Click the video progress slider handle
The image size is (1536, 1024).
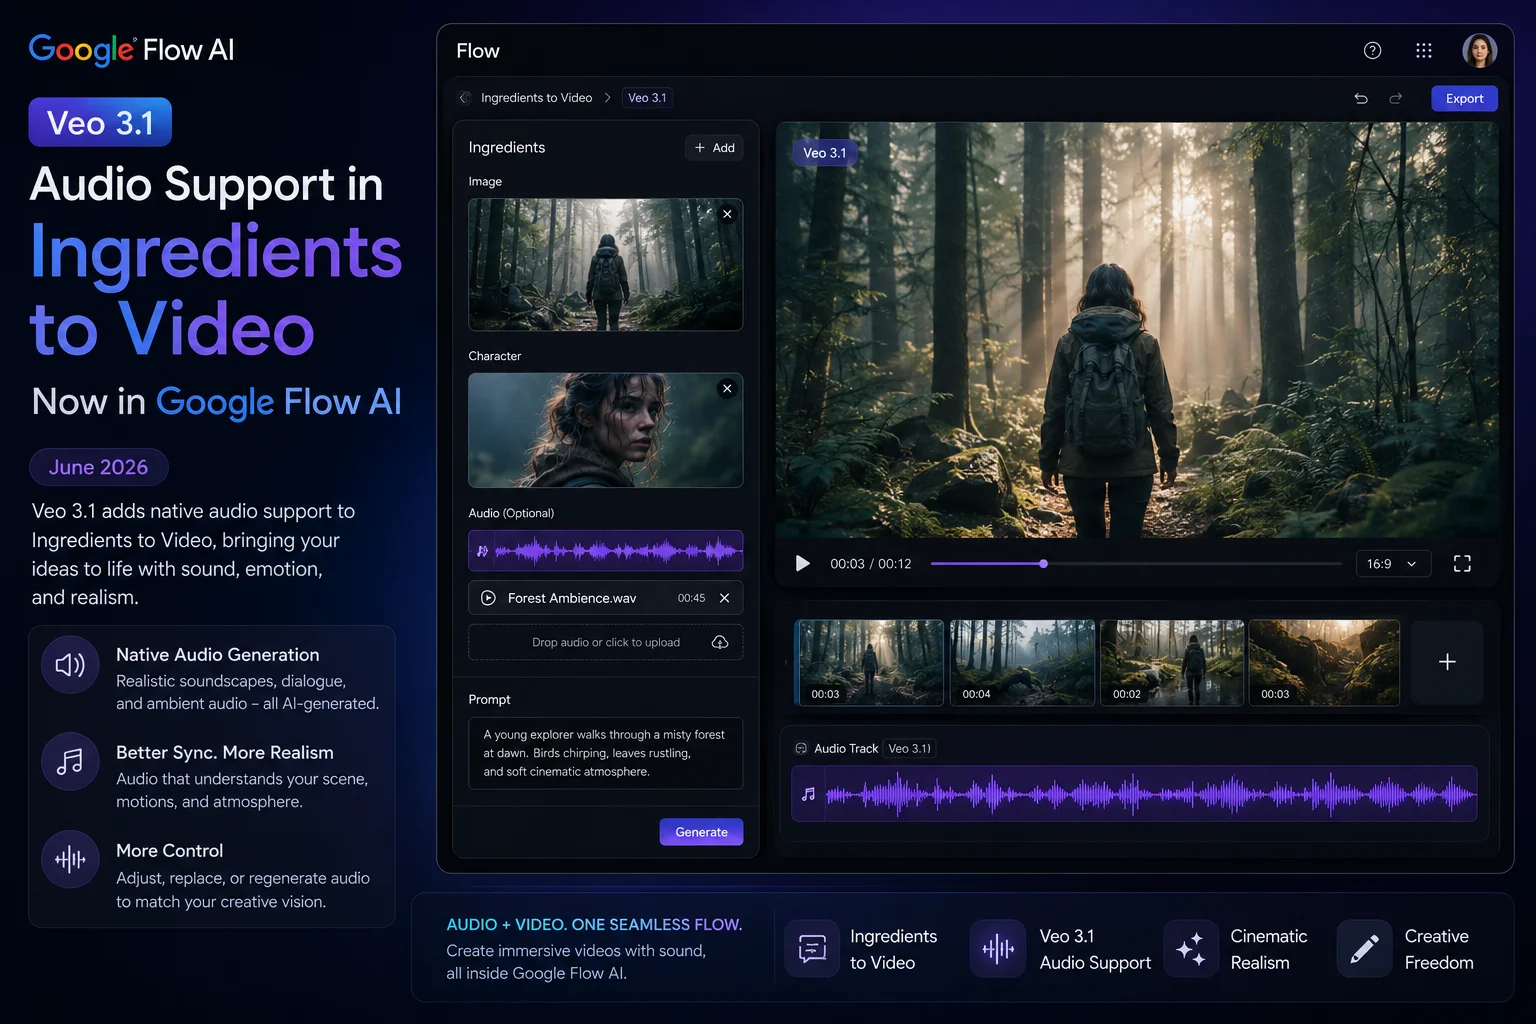(1043, 564)
